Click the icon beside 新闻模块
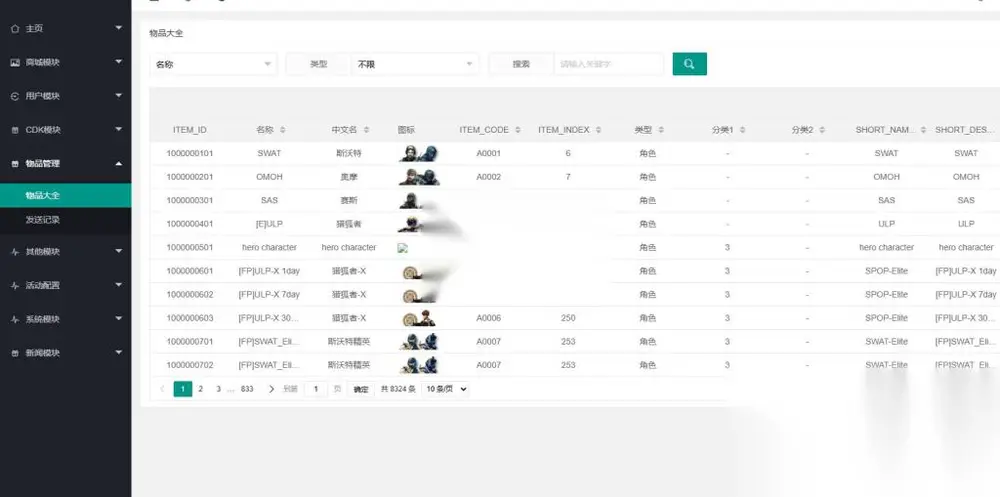1000x497 pixels. coord(15,353)
